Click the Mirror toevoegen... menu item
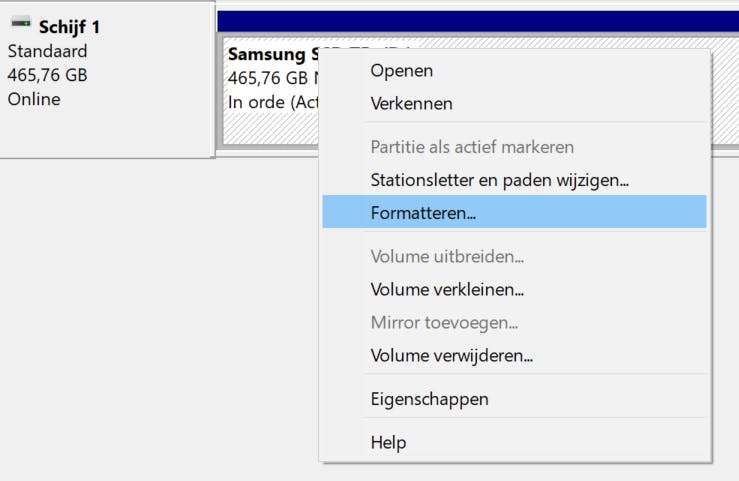 click(444, 323)
